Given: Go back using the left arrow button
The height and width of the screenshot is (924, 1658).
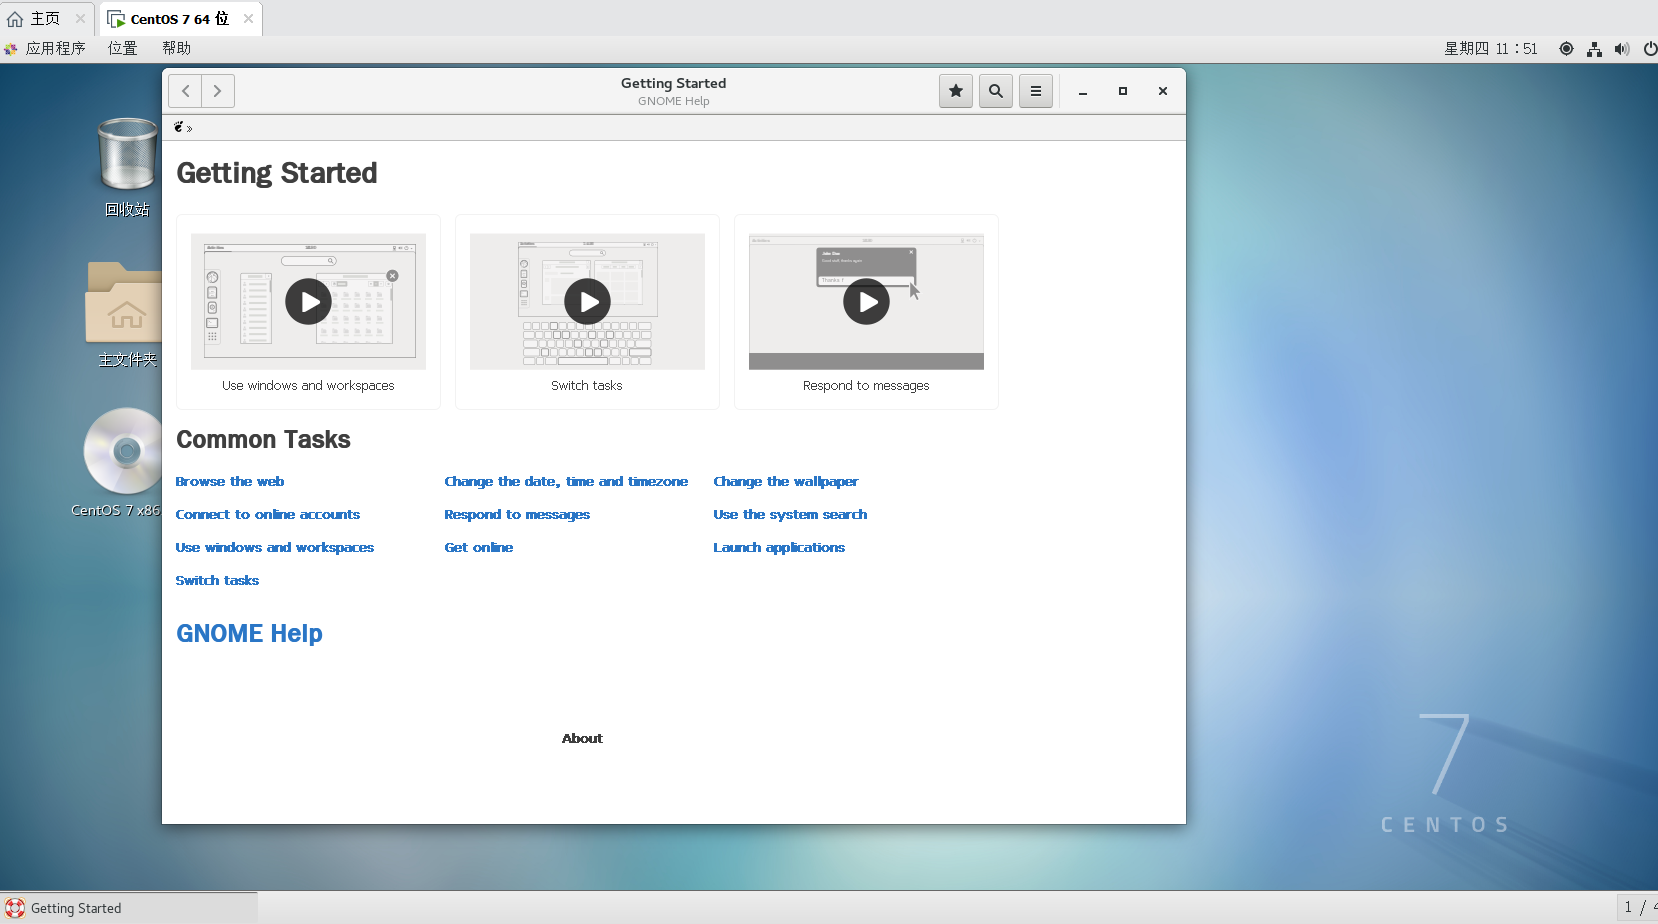Looking at the screenshot, I should tap(185, 91).
